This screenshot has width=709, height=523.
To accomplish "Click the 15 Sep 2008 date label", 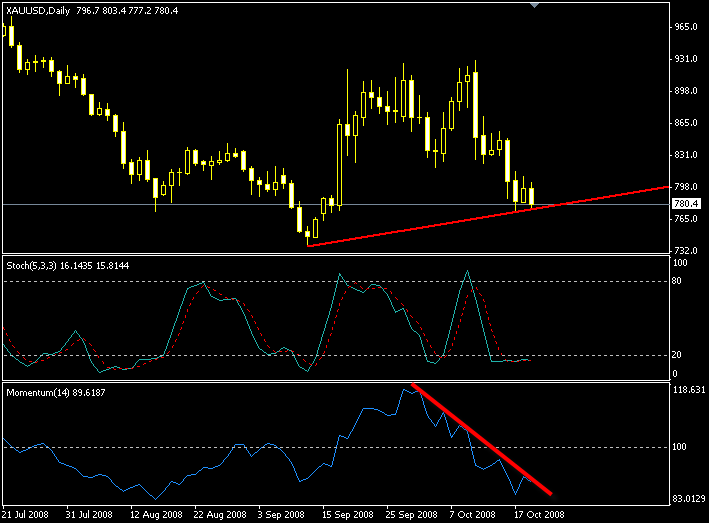I will (x=348, y=514).
